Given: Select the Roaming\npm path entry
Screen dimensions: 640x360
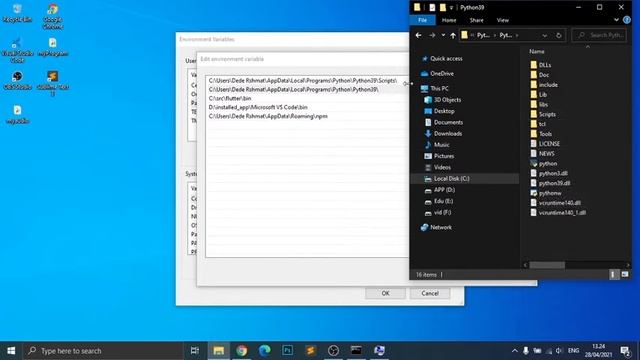Looking at the screenshot, I should 268,116.
